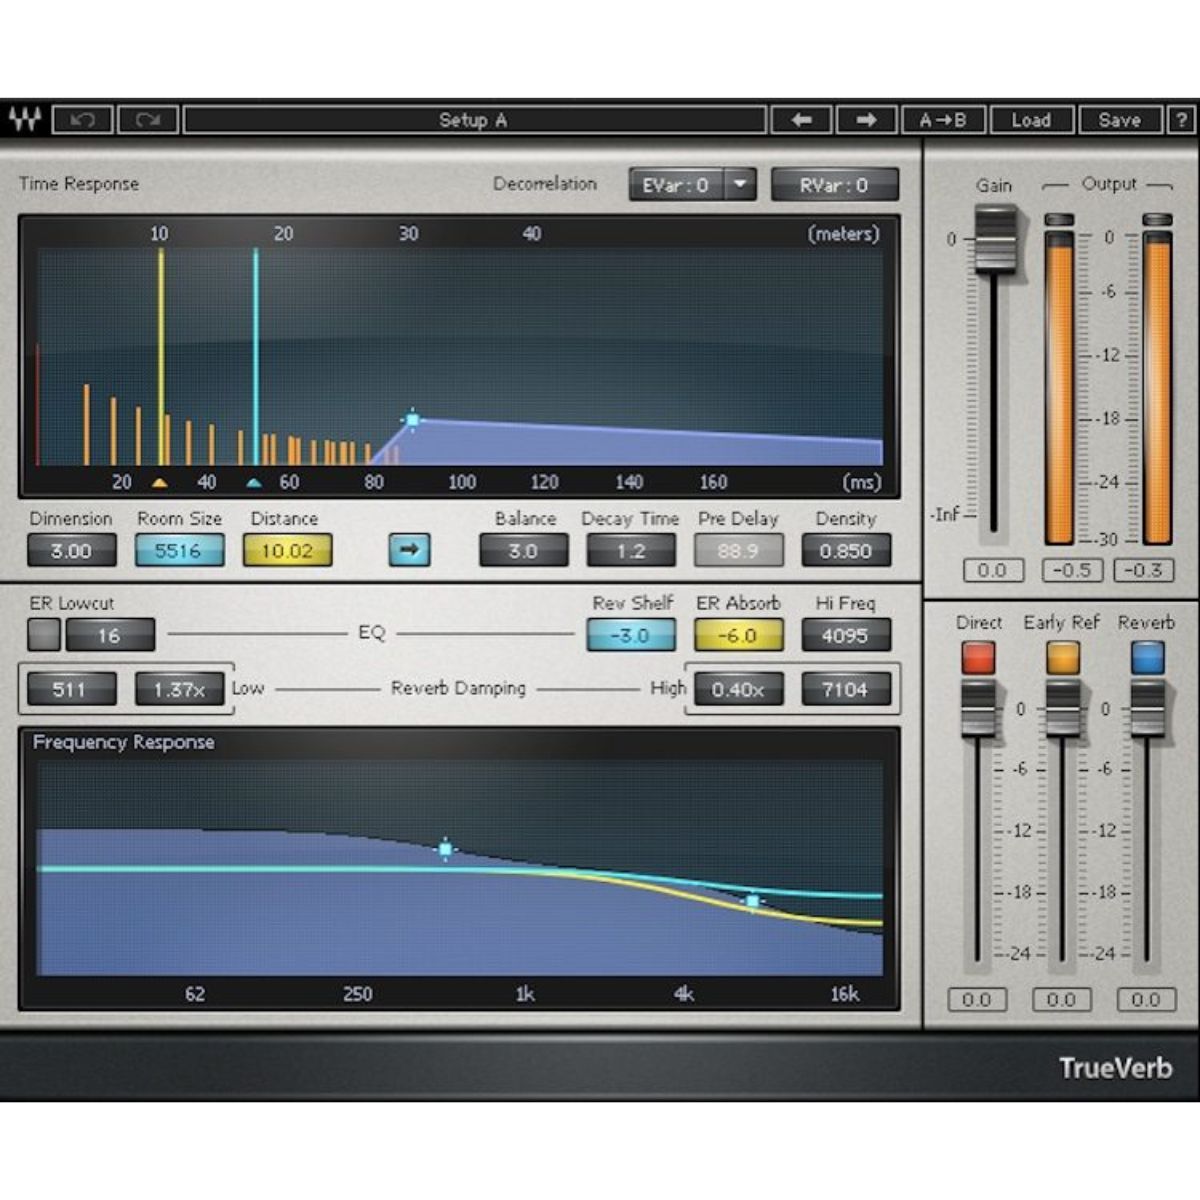The width and height of the screenshot is (1200, 1200).
Task: Click the RVar decorrelation selector
Action: coord(835,184)
